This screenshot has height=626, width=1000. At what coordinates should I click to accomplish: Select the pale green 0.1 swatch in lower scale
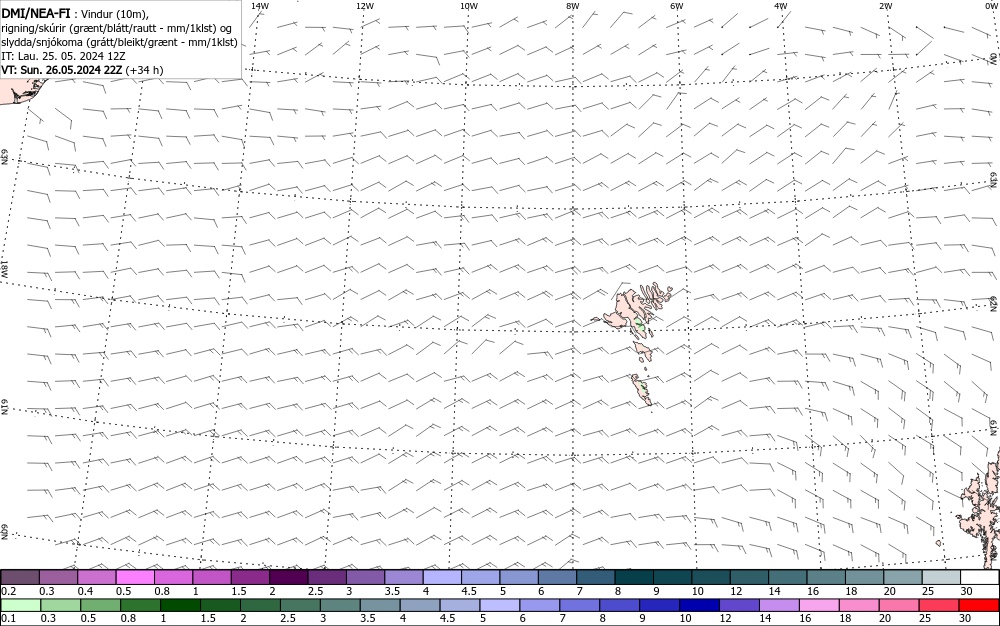click(x=20, y=605)
